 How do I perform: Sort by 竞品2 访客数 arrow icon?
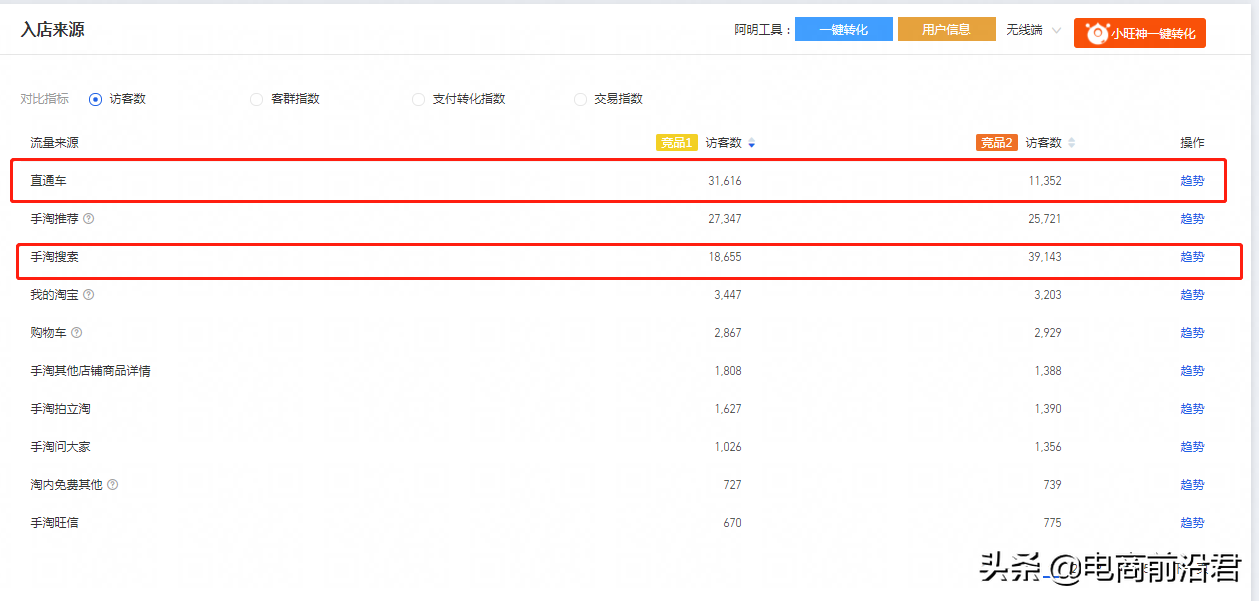pos(1071,143)
